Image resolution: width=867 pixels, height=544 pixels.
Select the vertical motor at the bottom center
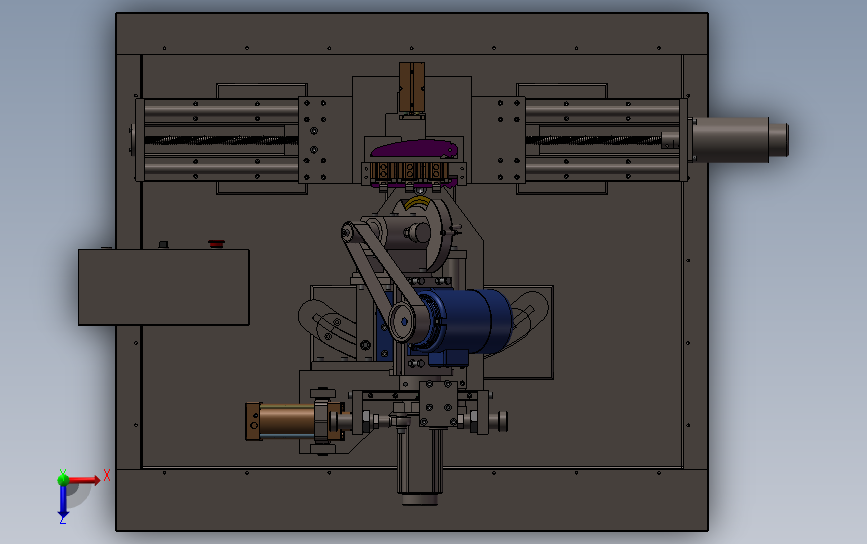tap(420, 464)
